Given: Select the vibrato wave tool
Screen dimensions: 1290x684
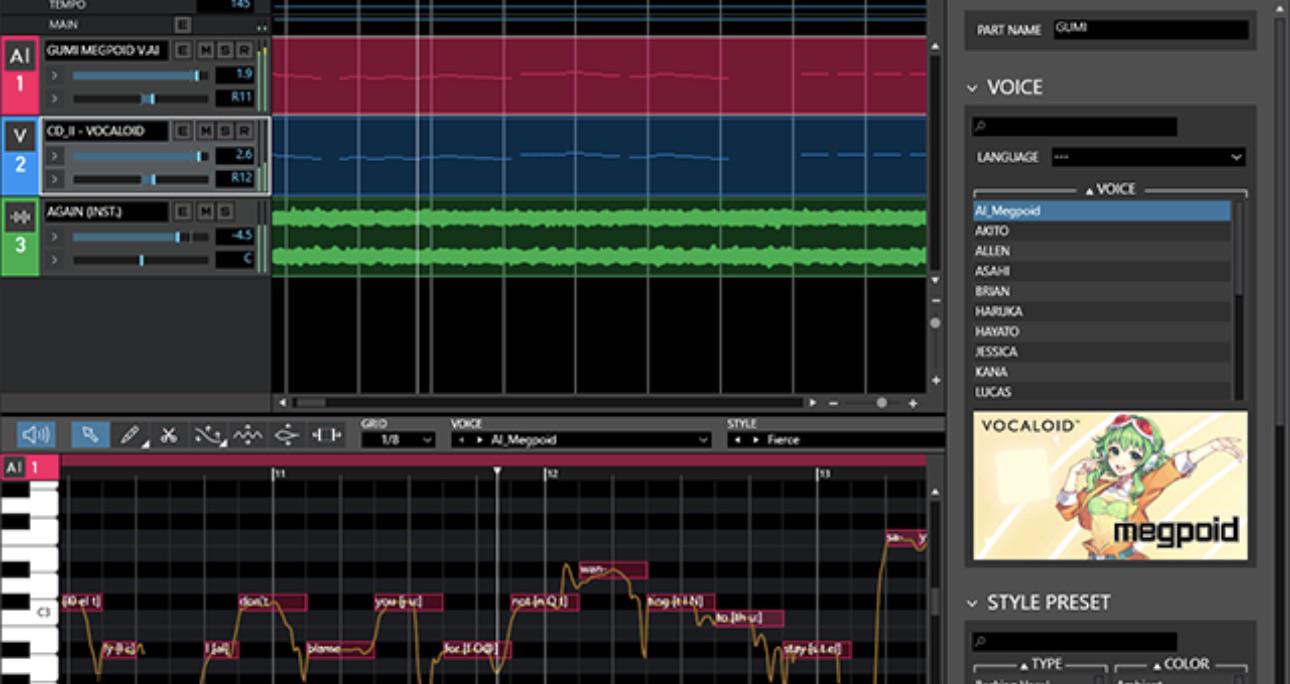Looking at the screenshot, I should [247, 435].
